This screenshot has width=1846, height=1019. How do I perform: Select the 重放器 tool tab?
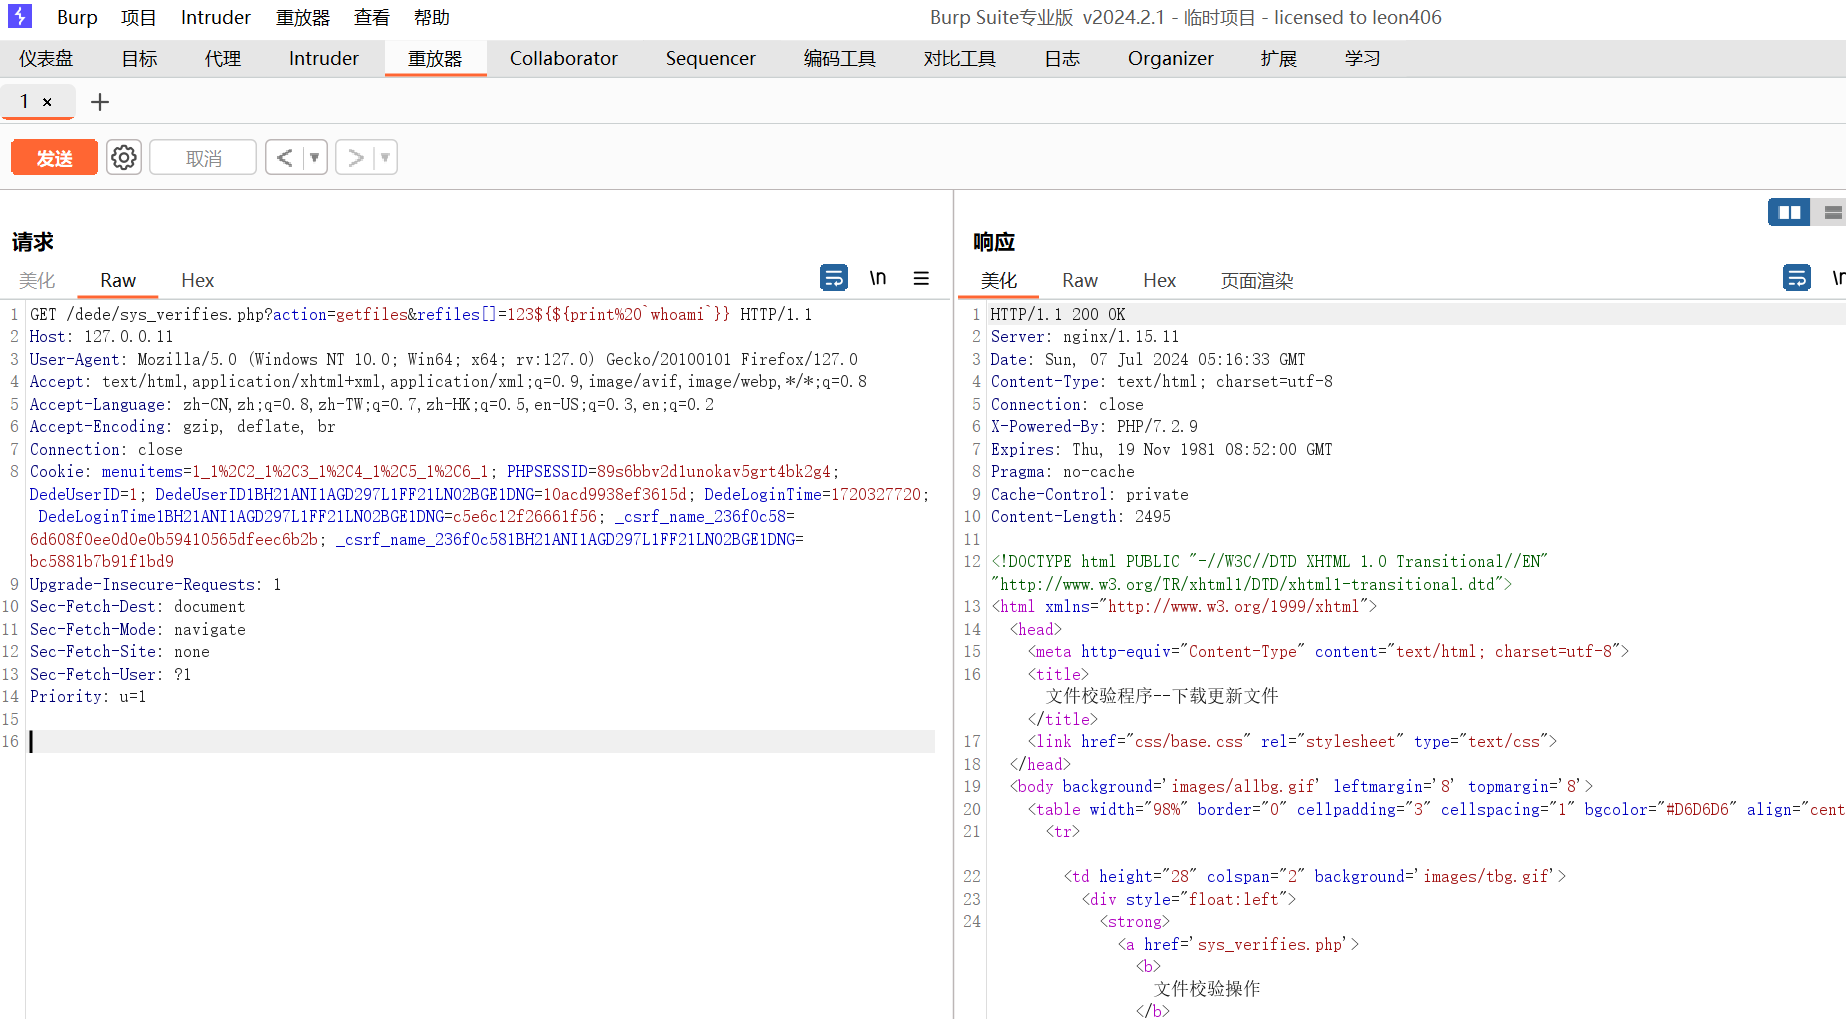pos(435,58)
